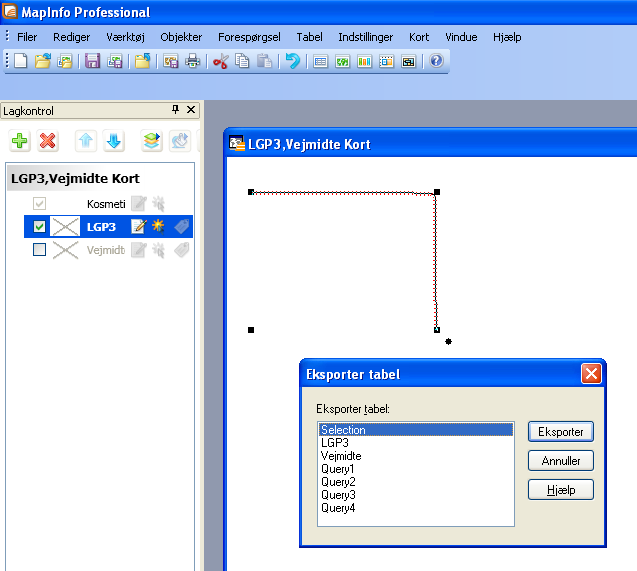Toggle selectable icon on Vejmidte layer
This screenshot has height=571, width=637.
pyautogui.click(x=158, y=250)
